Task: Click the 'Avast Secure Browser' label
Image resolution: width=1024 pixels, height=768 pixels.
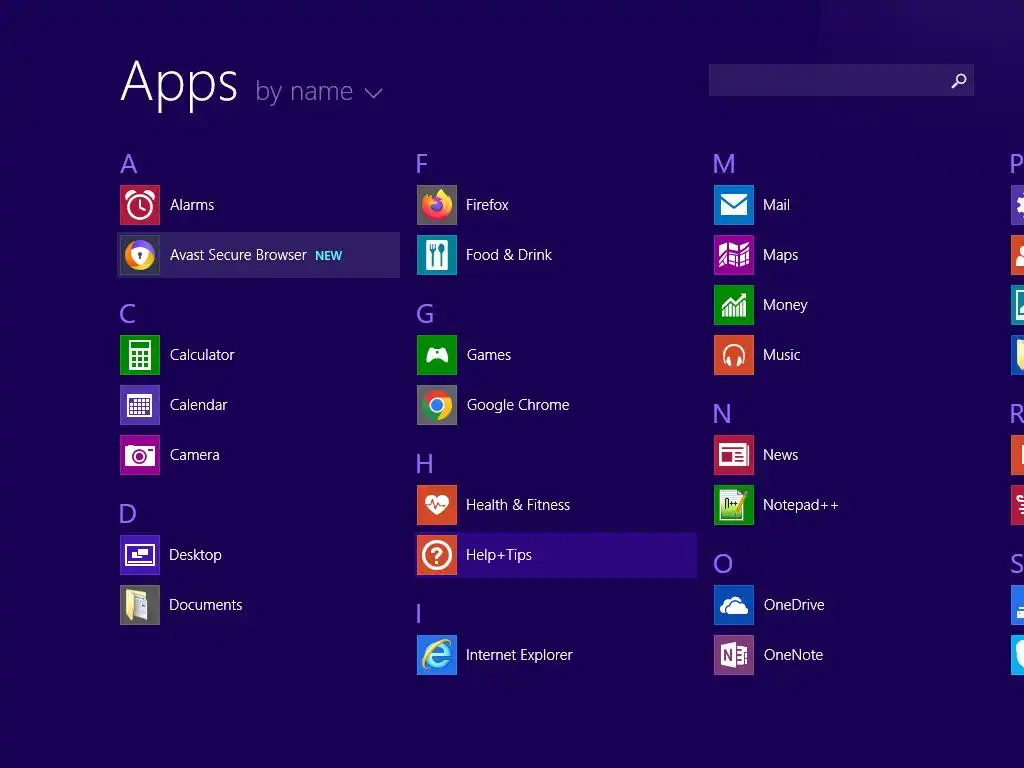Action: [x=238, y=255]
